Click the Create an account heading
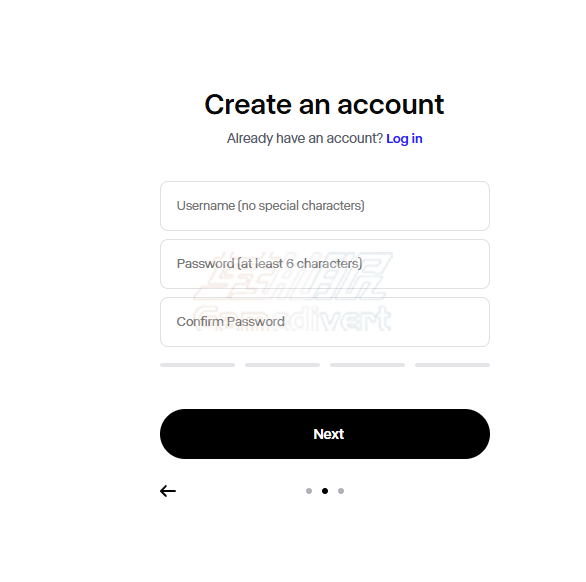 pos(324,104)
